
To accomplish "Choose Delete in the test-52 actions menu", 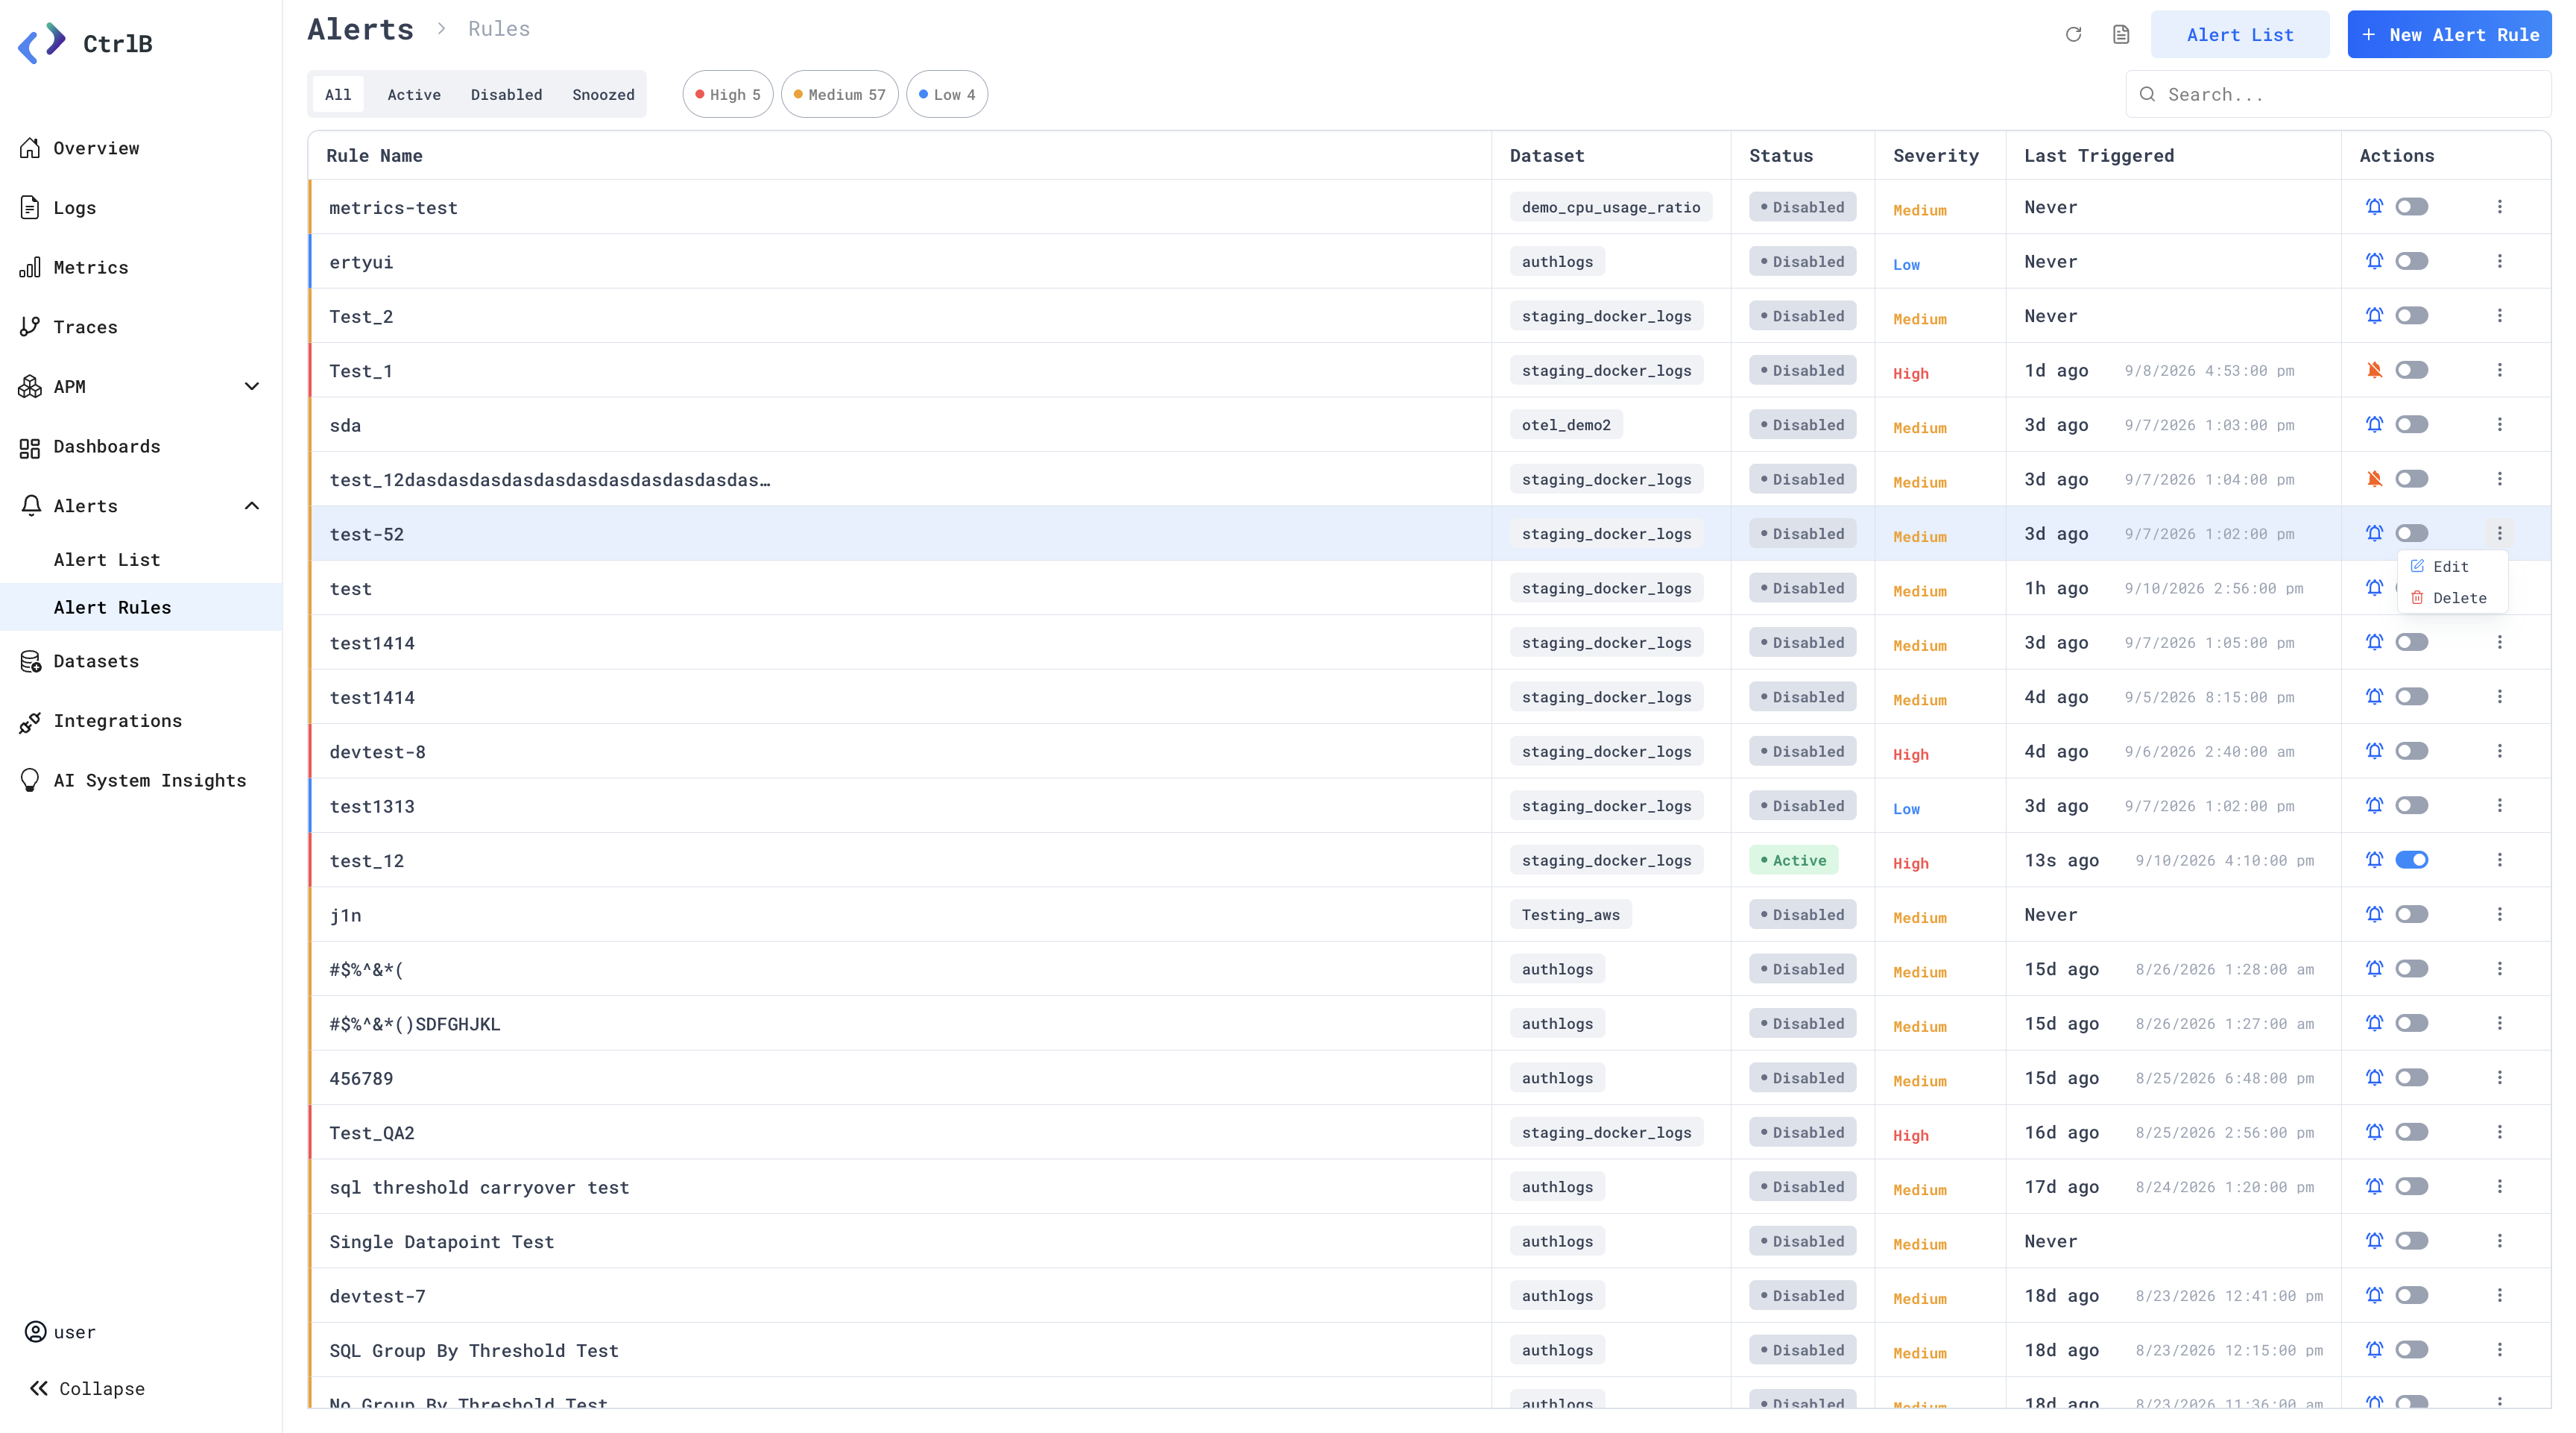I will pyautogui.click(x=2451, y=598).
